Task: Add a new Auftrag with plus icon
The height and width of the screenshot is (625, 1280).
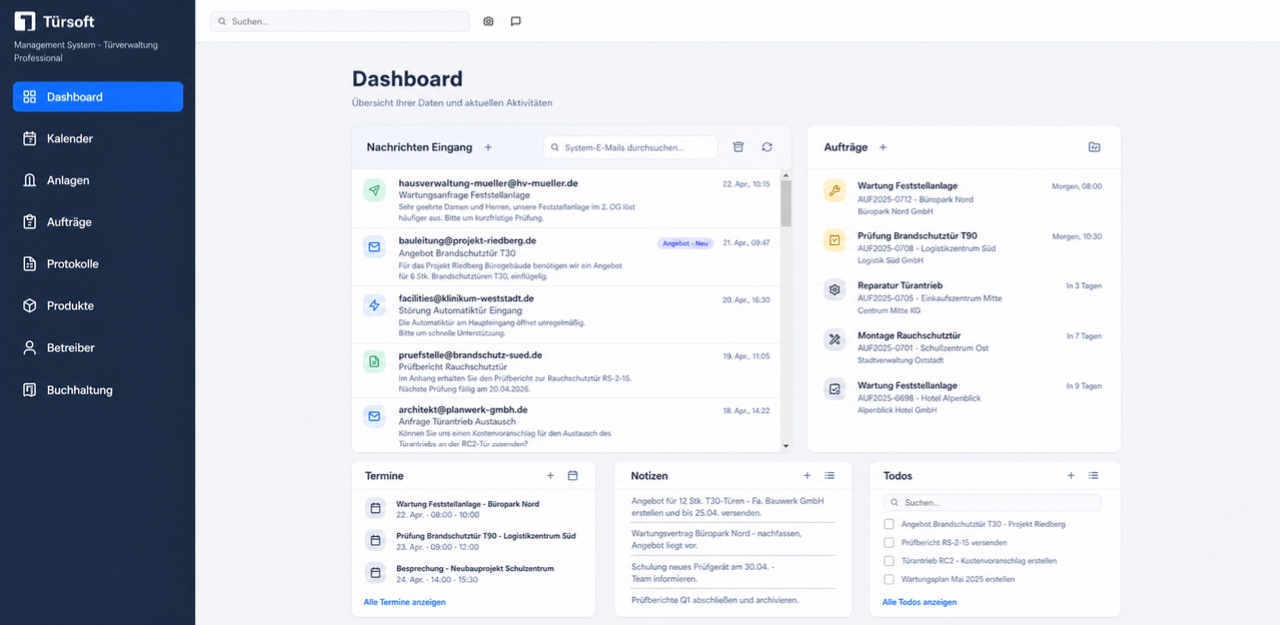Action: point(883,147)
